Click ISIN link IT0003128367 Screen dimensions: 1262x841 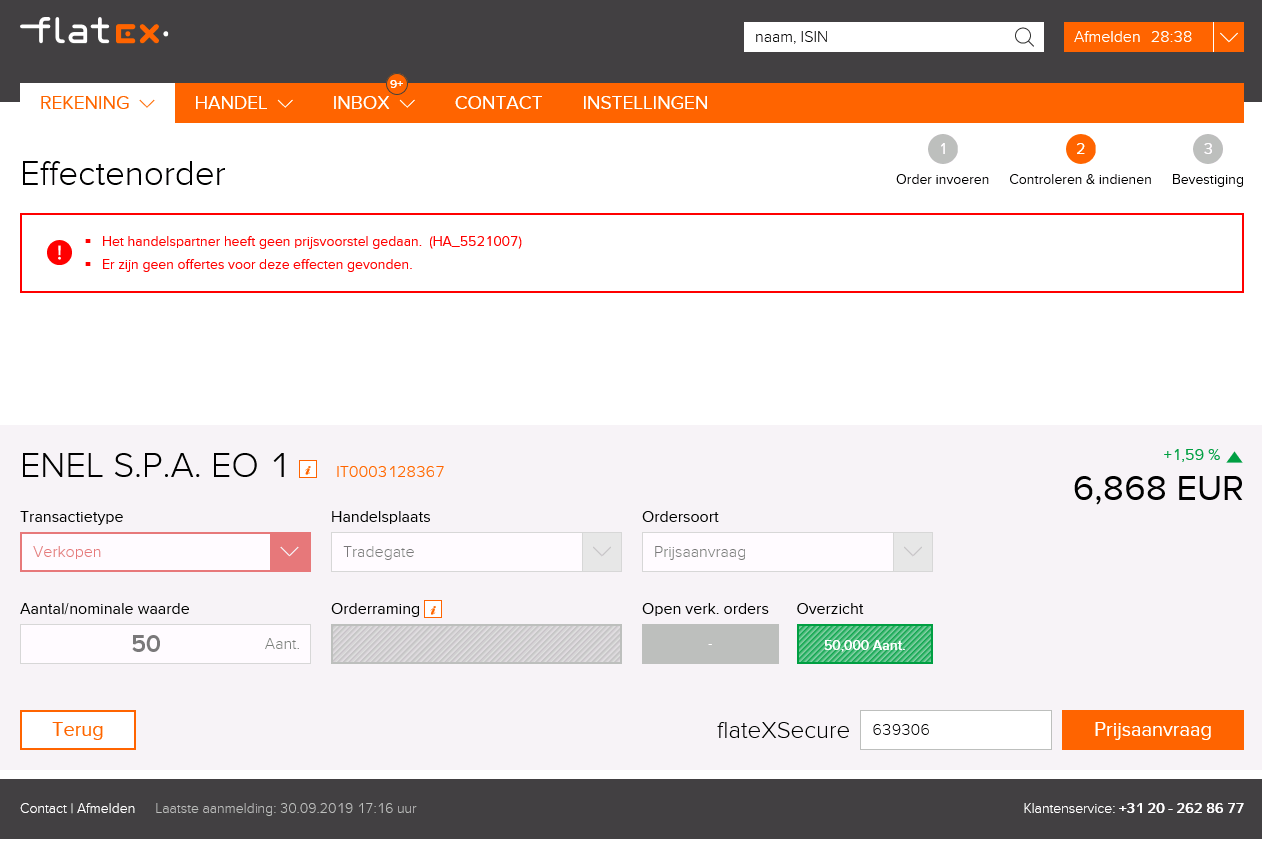390,472
